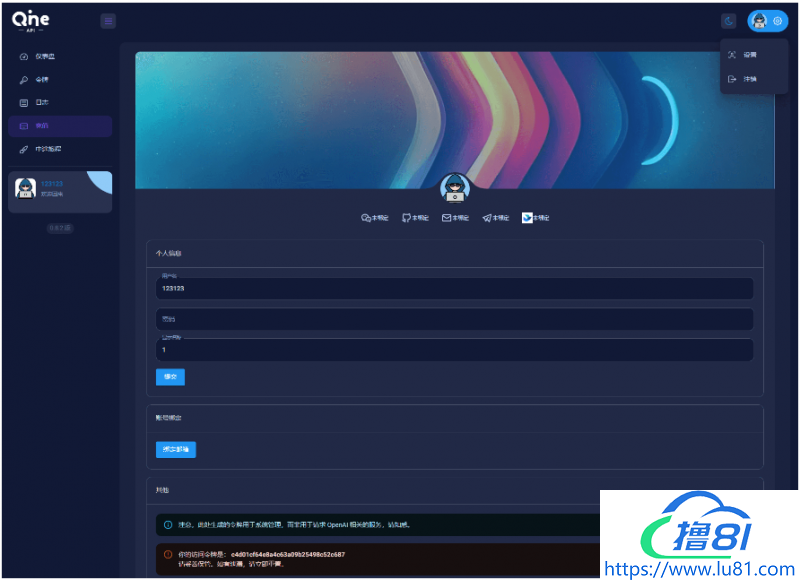Click the Lark binding icon
800x580 pixels.
pyautogui.click(x=527, y=218)
